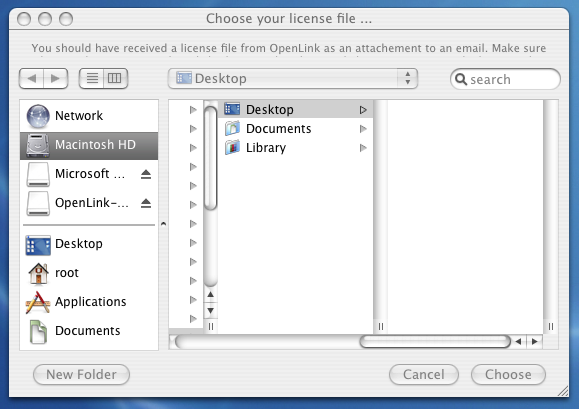Viewport: 579px width, 409px height.
Task: Open the Desktop location popup menu
Action: [x=293, y=78]
